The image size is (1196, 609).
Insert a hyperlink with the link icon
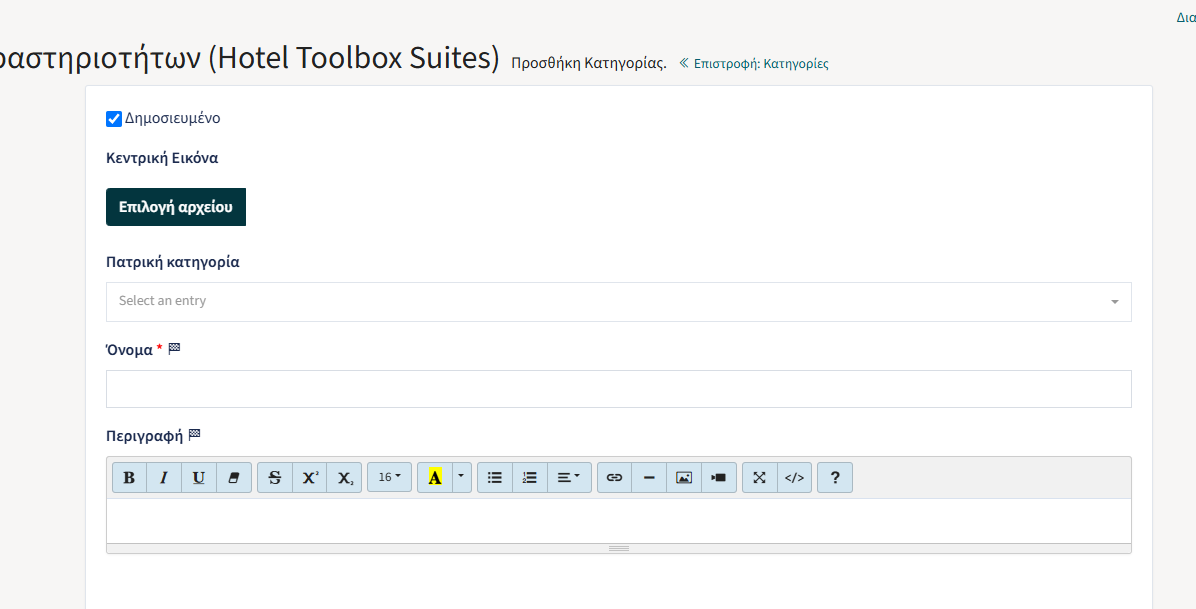click(x=614, y=478)
